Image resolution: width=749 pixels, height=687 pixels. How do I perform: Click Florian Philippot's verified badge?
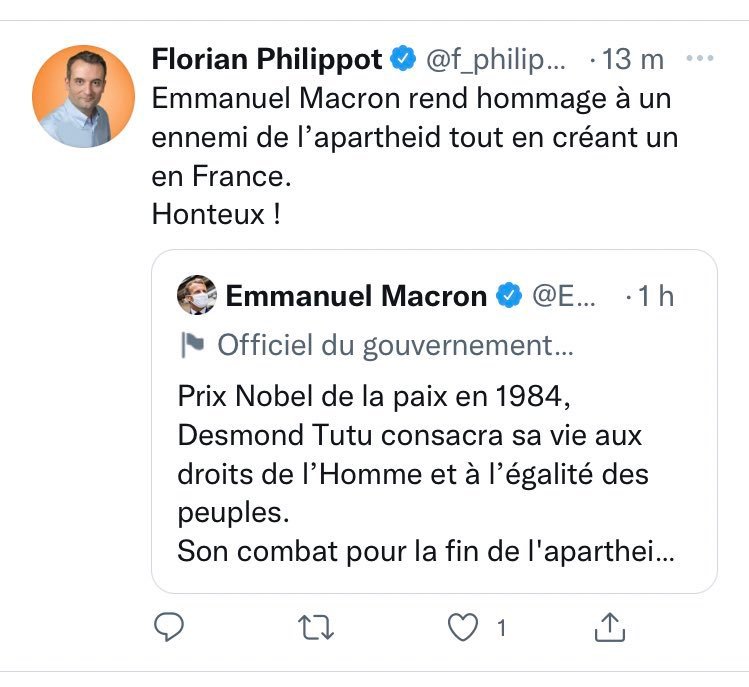(403, 60)
